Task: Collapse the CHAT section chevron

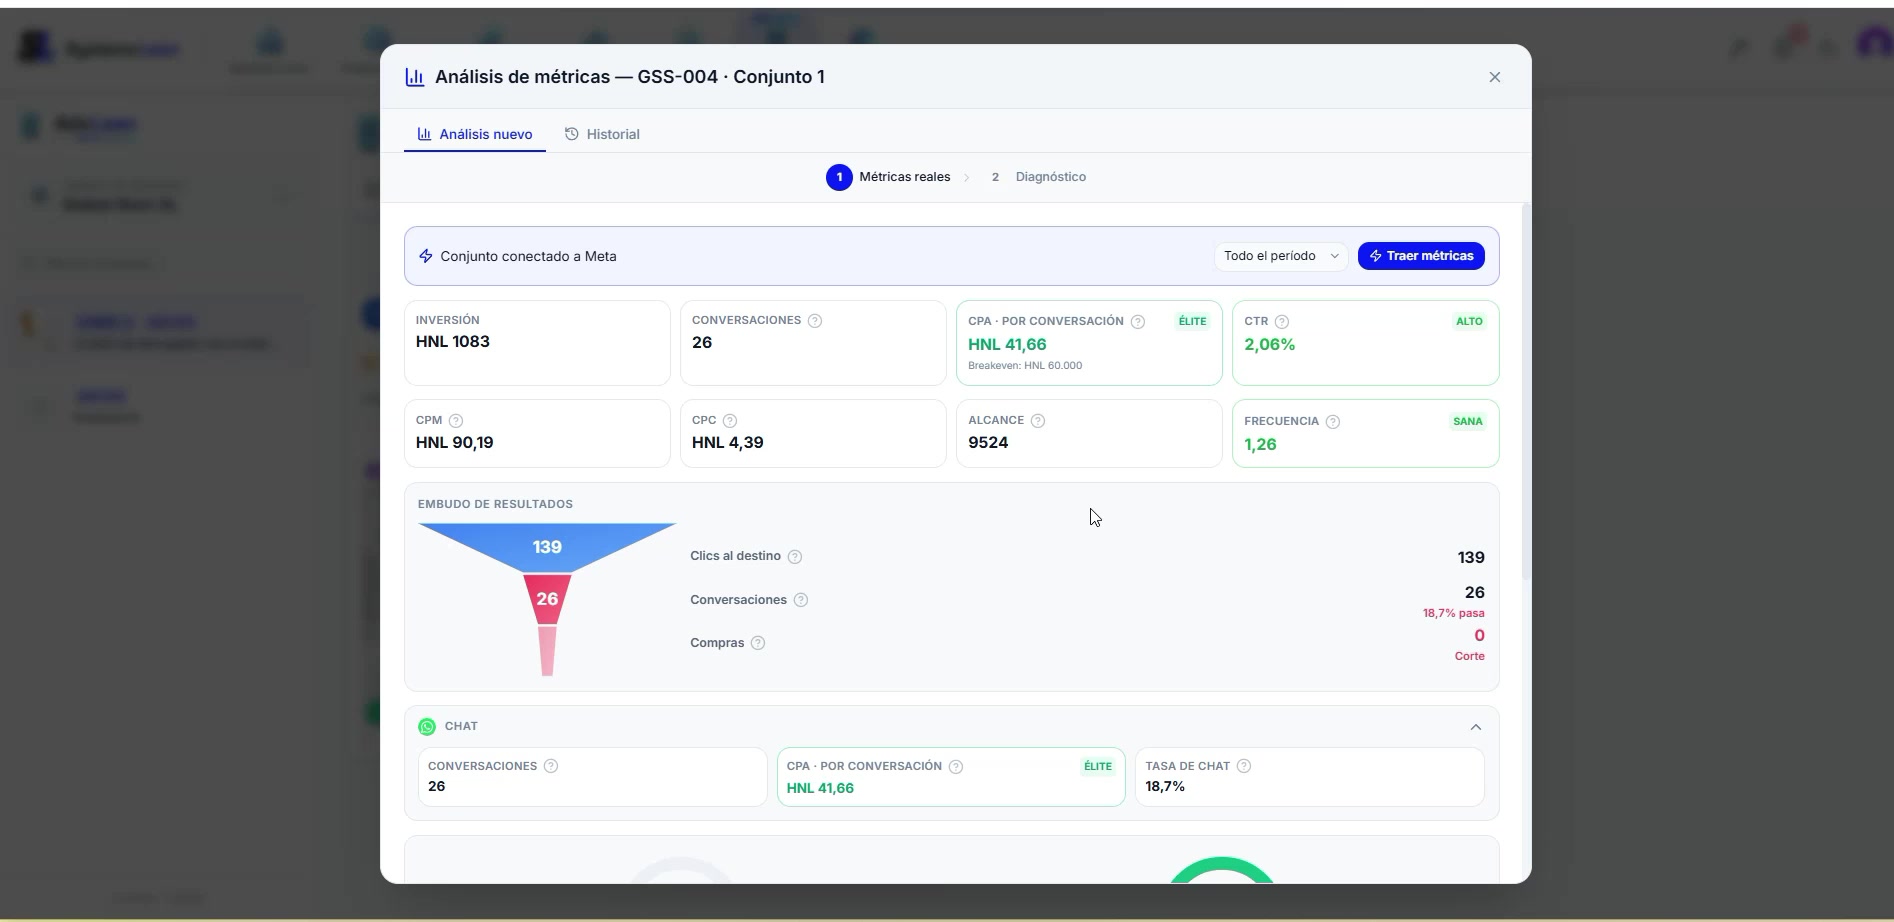Action: click(x=1475, y=727)
